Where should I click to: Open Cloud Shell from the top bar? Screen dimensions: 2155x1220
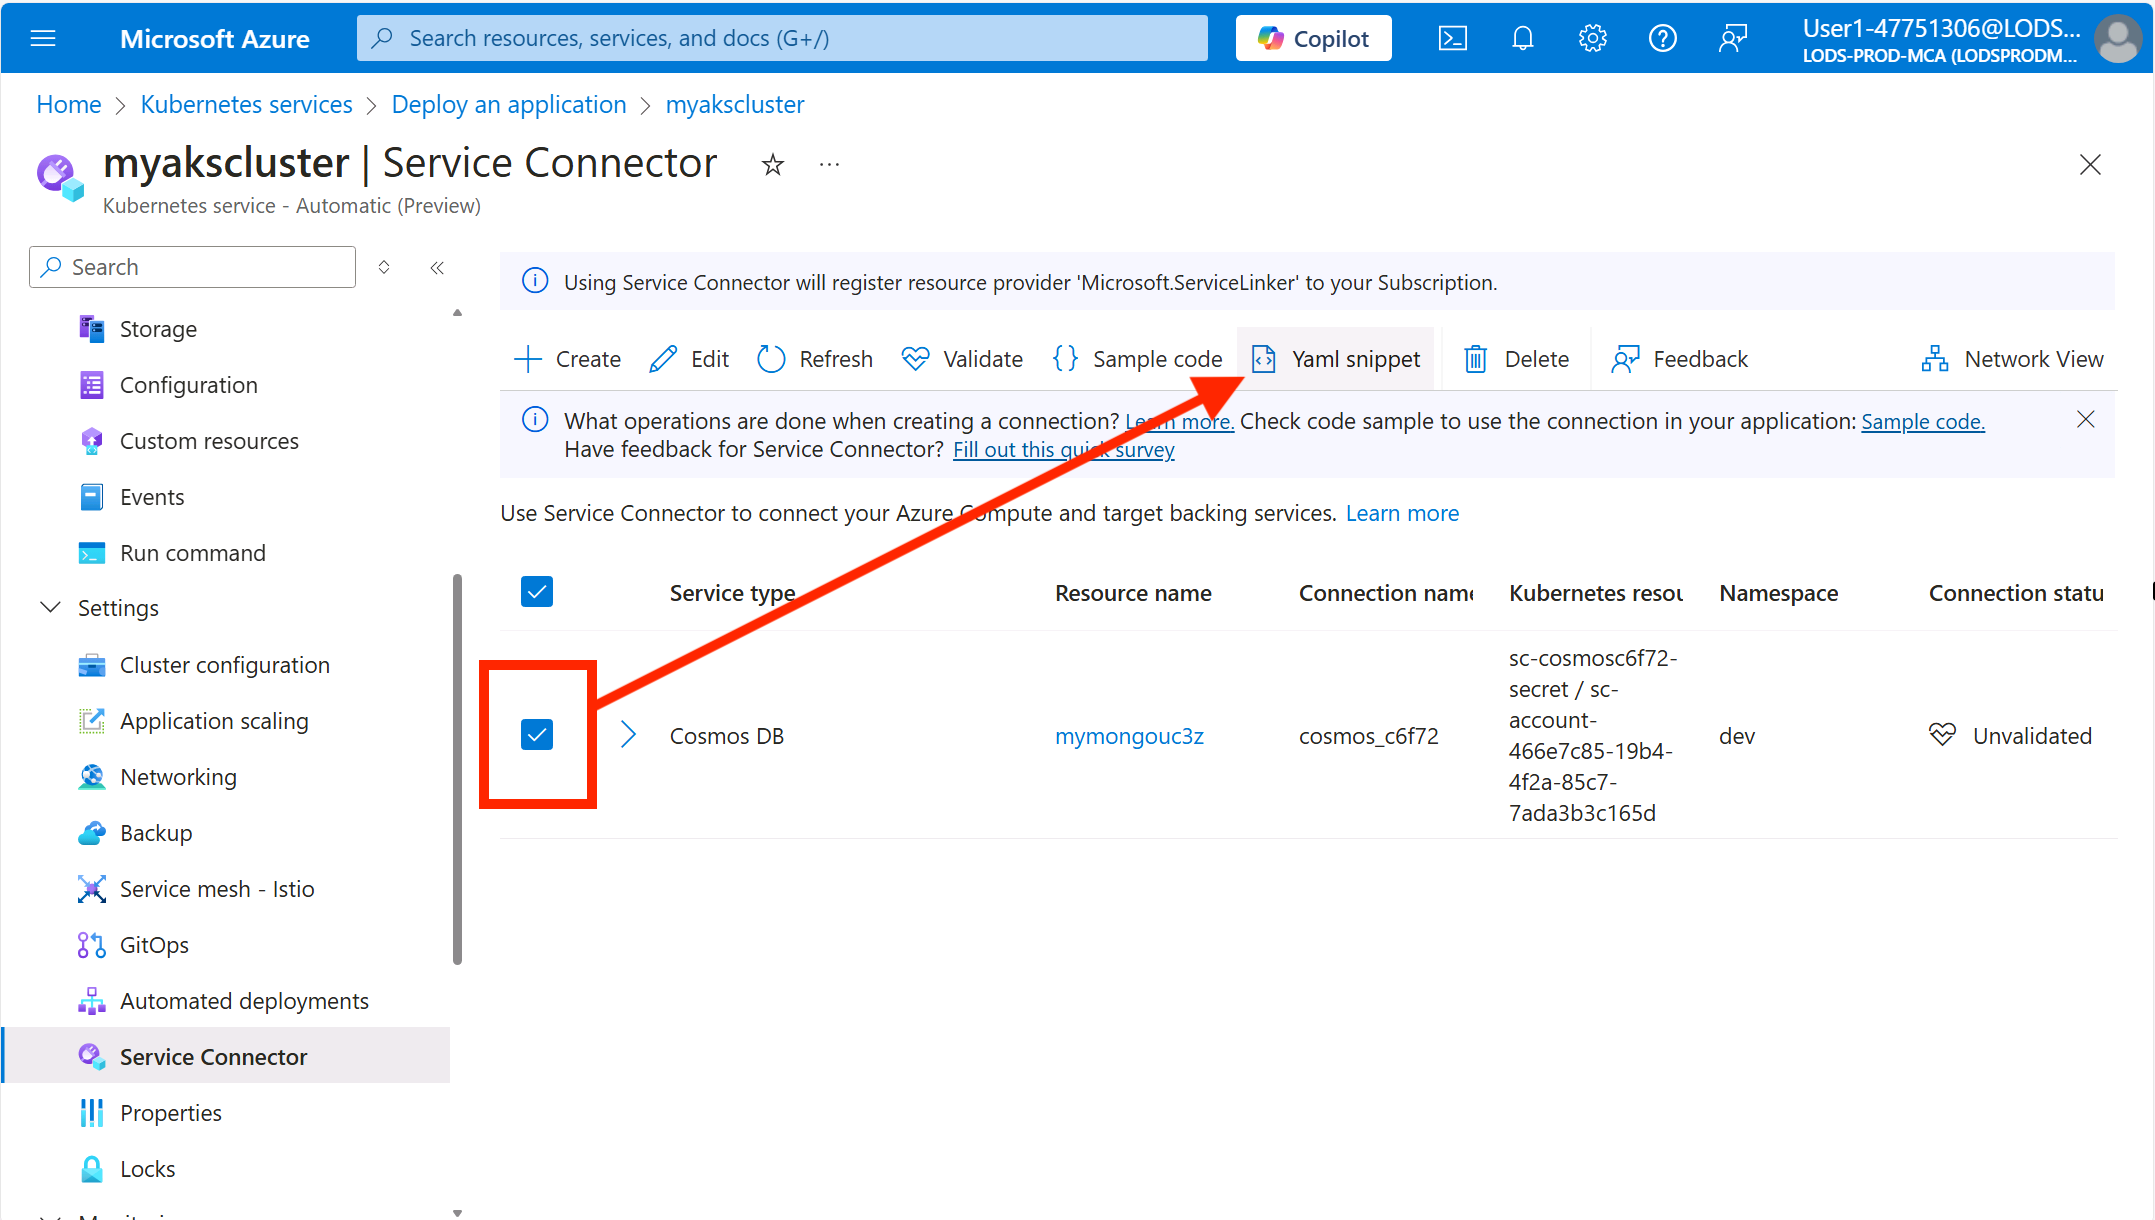pyautogui.click(x=1452, y=38)
